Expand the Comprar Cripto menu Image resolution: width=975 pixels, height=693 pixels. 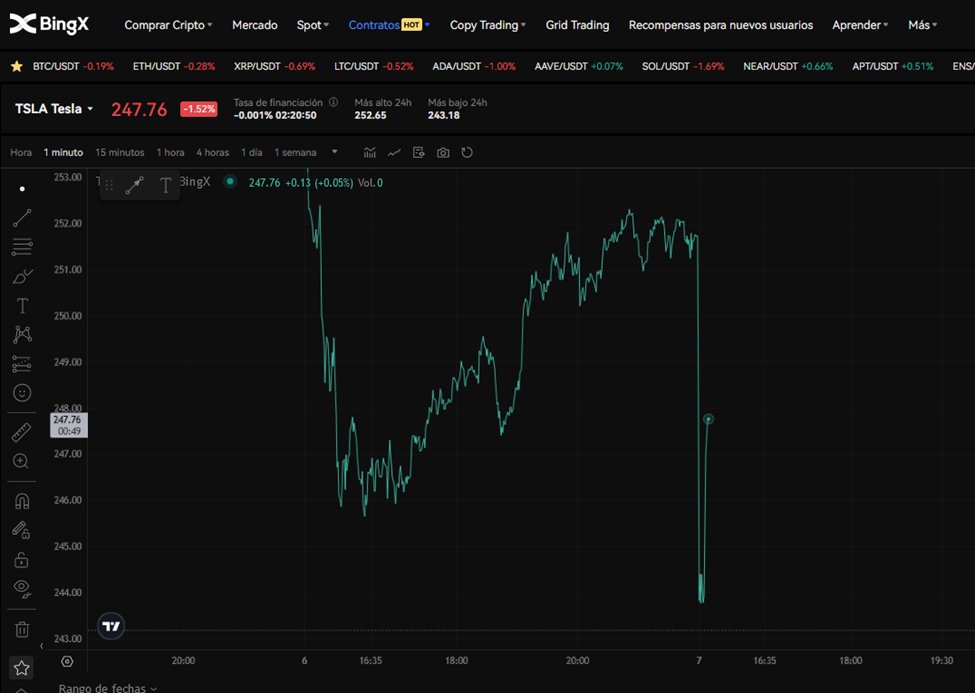click(x=168, y=25)
